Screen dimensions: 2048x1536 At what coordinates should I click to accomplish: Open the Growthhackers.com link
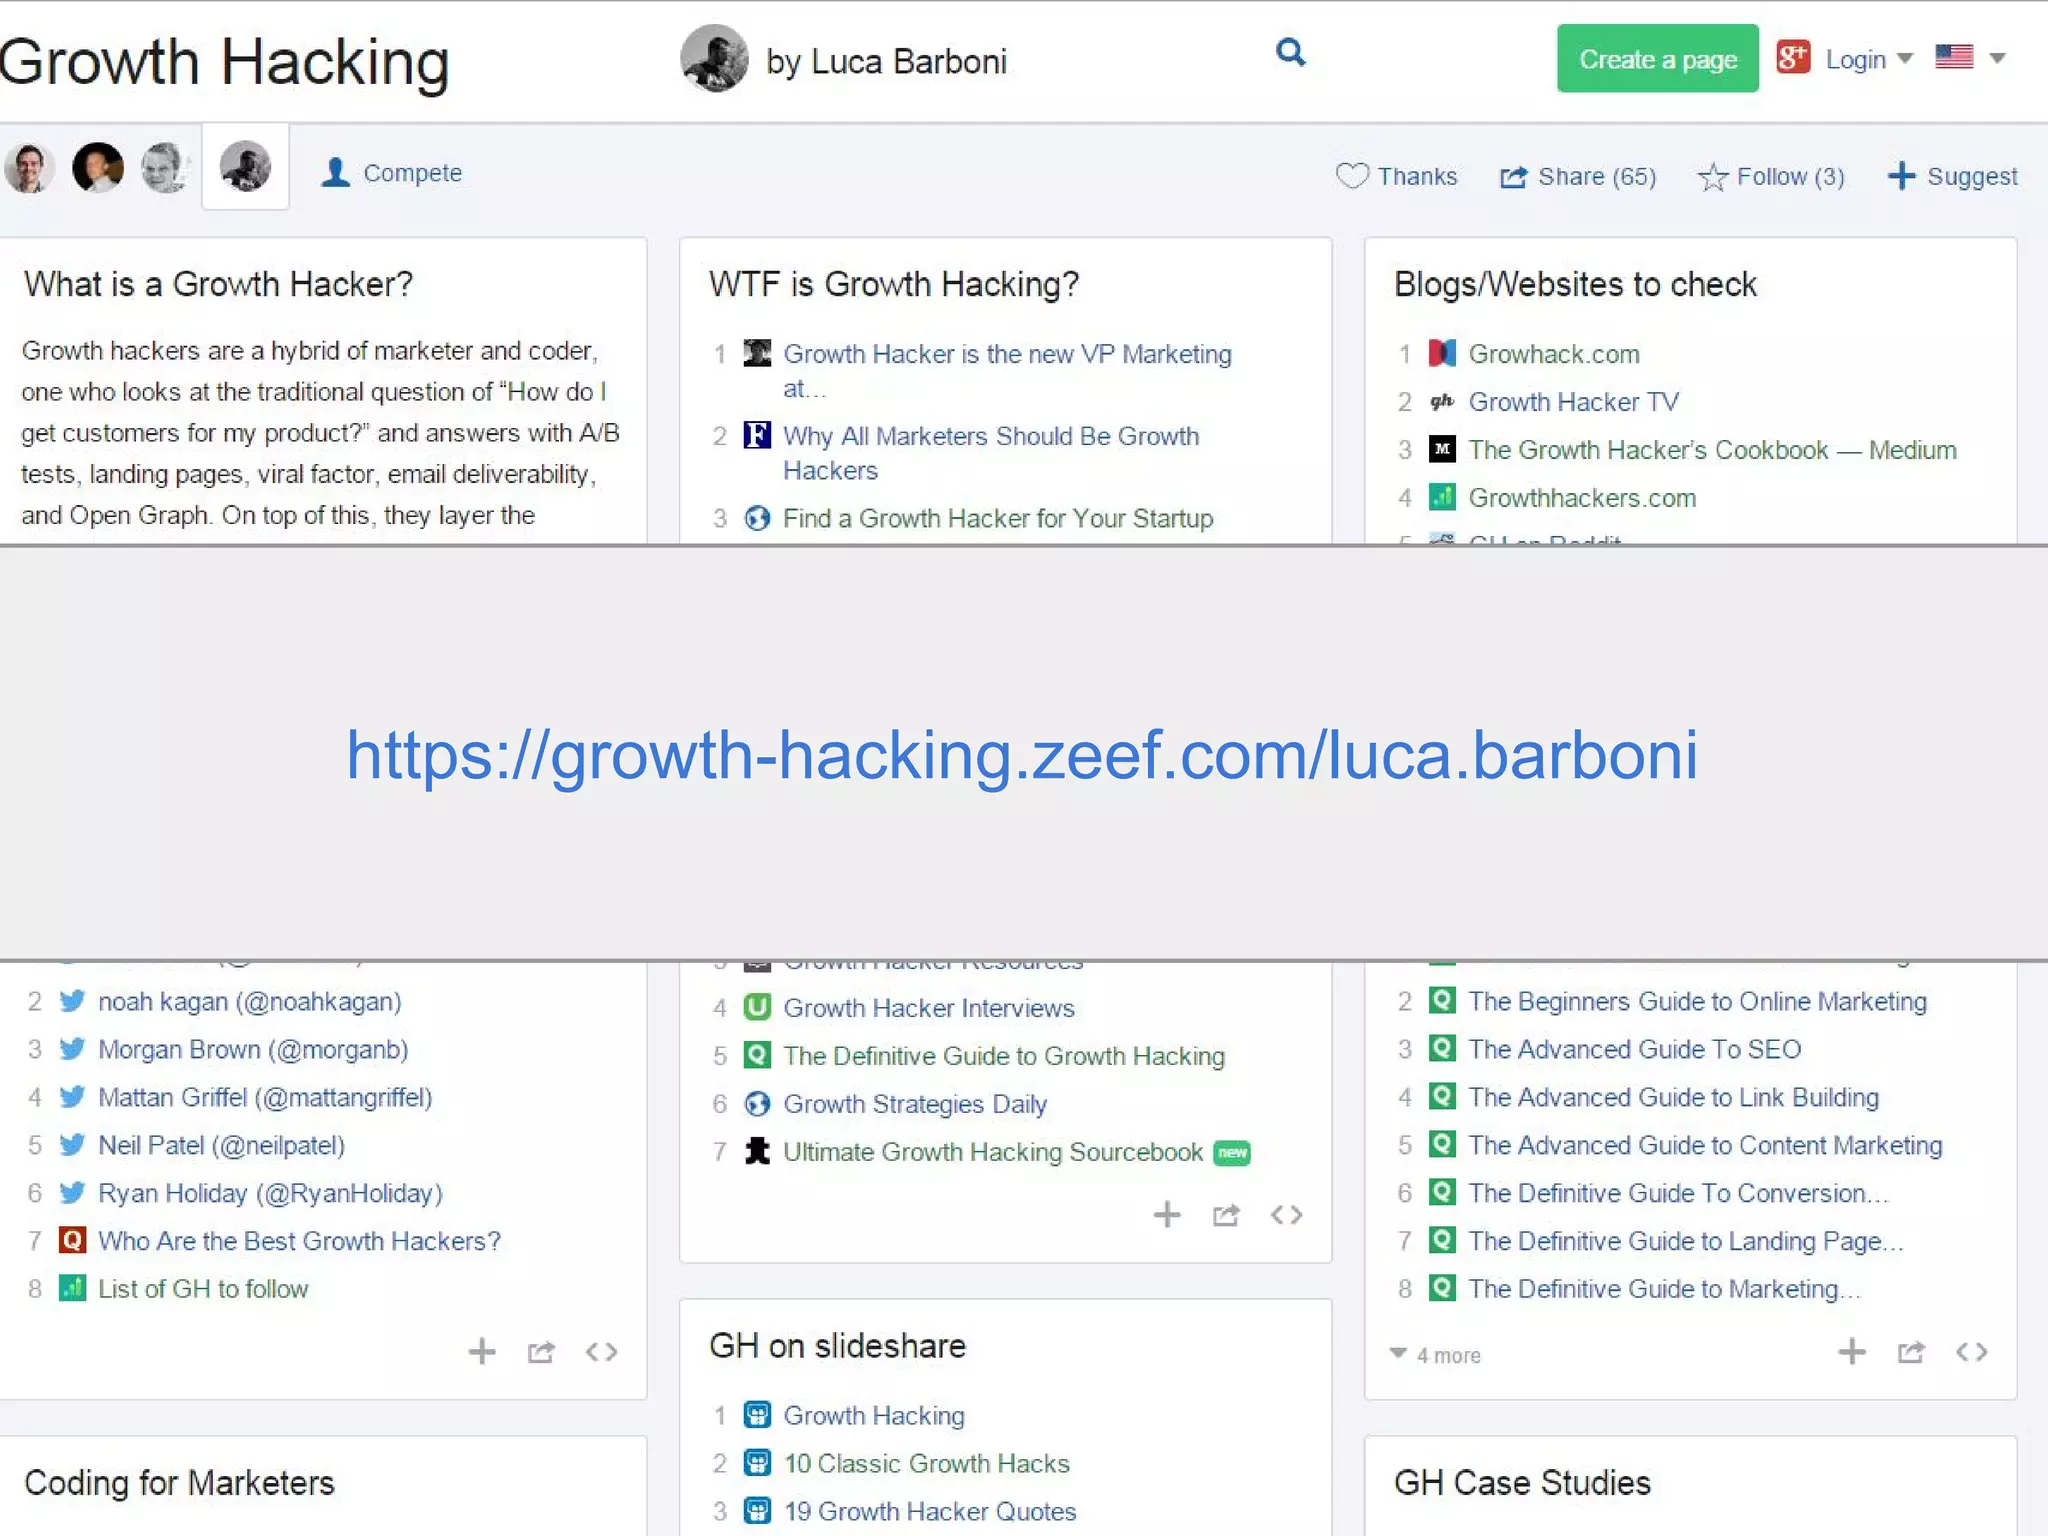[1582, 498]
